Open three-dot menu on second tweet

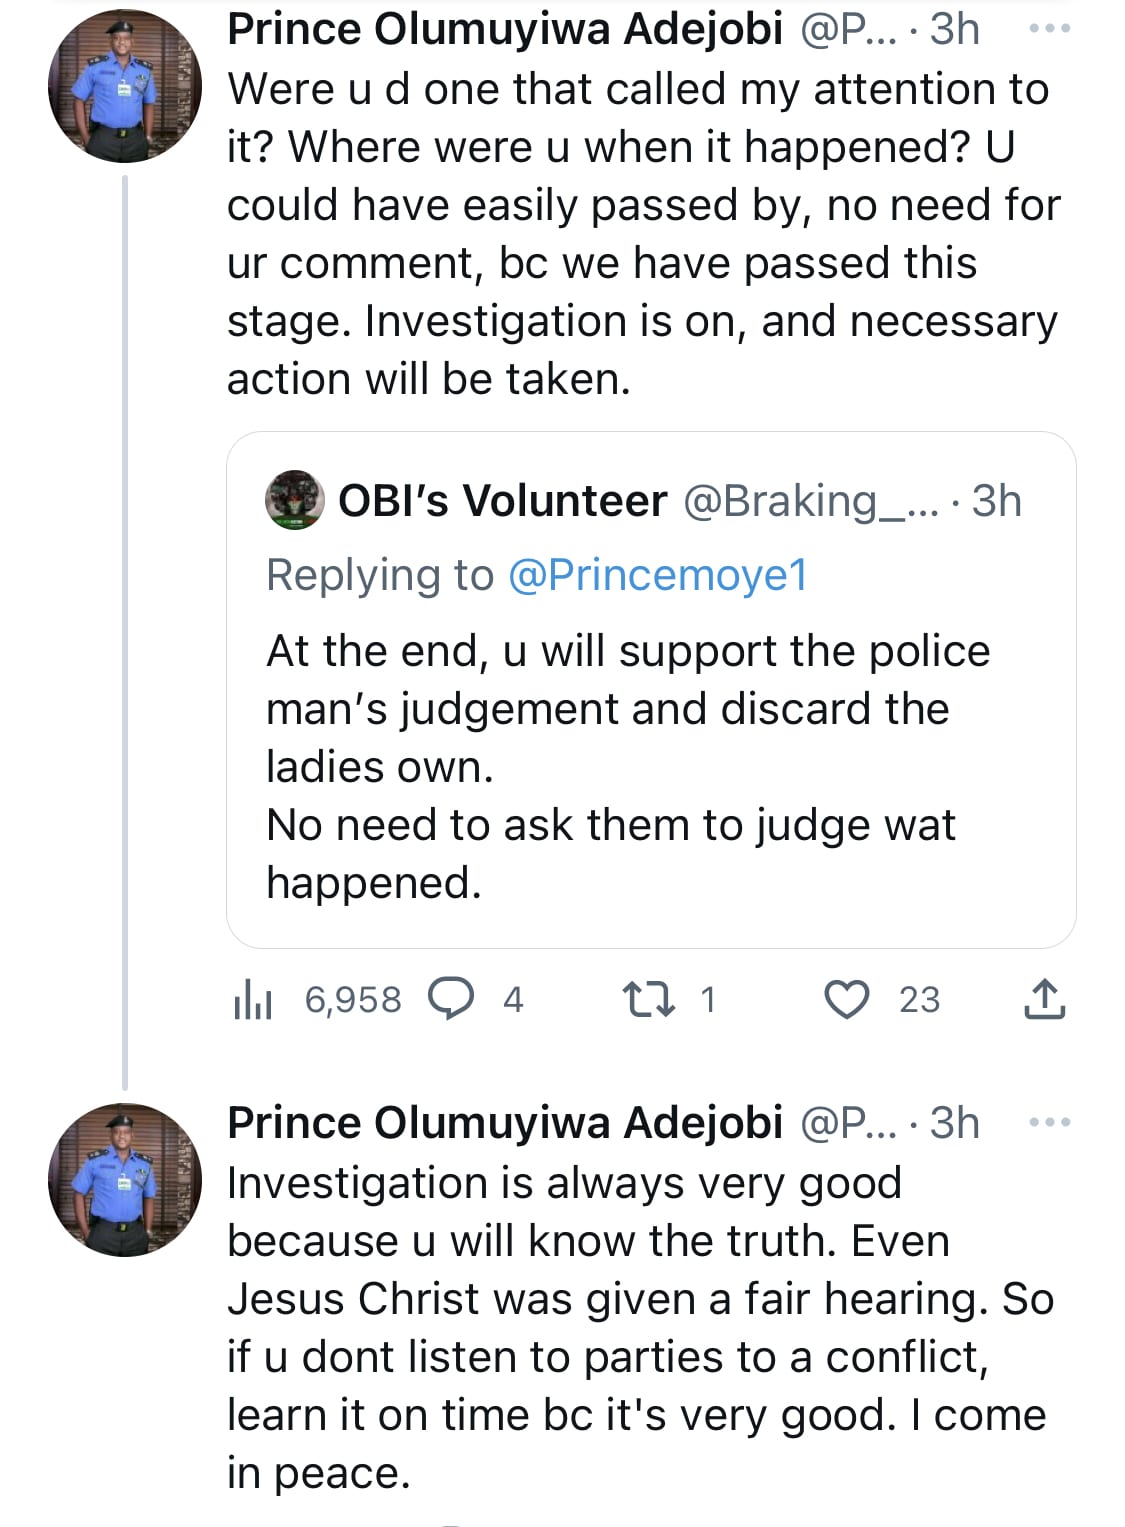click(x=1049, y=1123)
